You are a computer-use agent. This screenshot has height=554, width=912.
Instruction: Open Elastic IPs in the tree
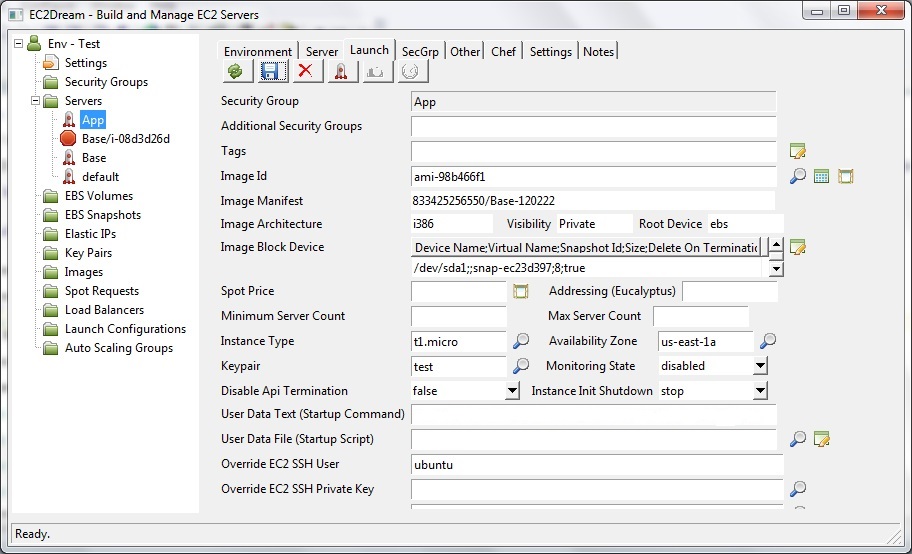pyautogui.click(x=90, y=233)
